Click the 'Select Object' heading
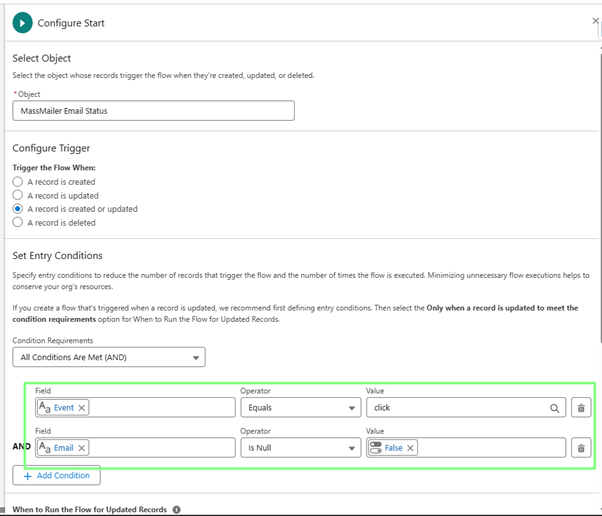The image size is (602, 516). point(41,58)
